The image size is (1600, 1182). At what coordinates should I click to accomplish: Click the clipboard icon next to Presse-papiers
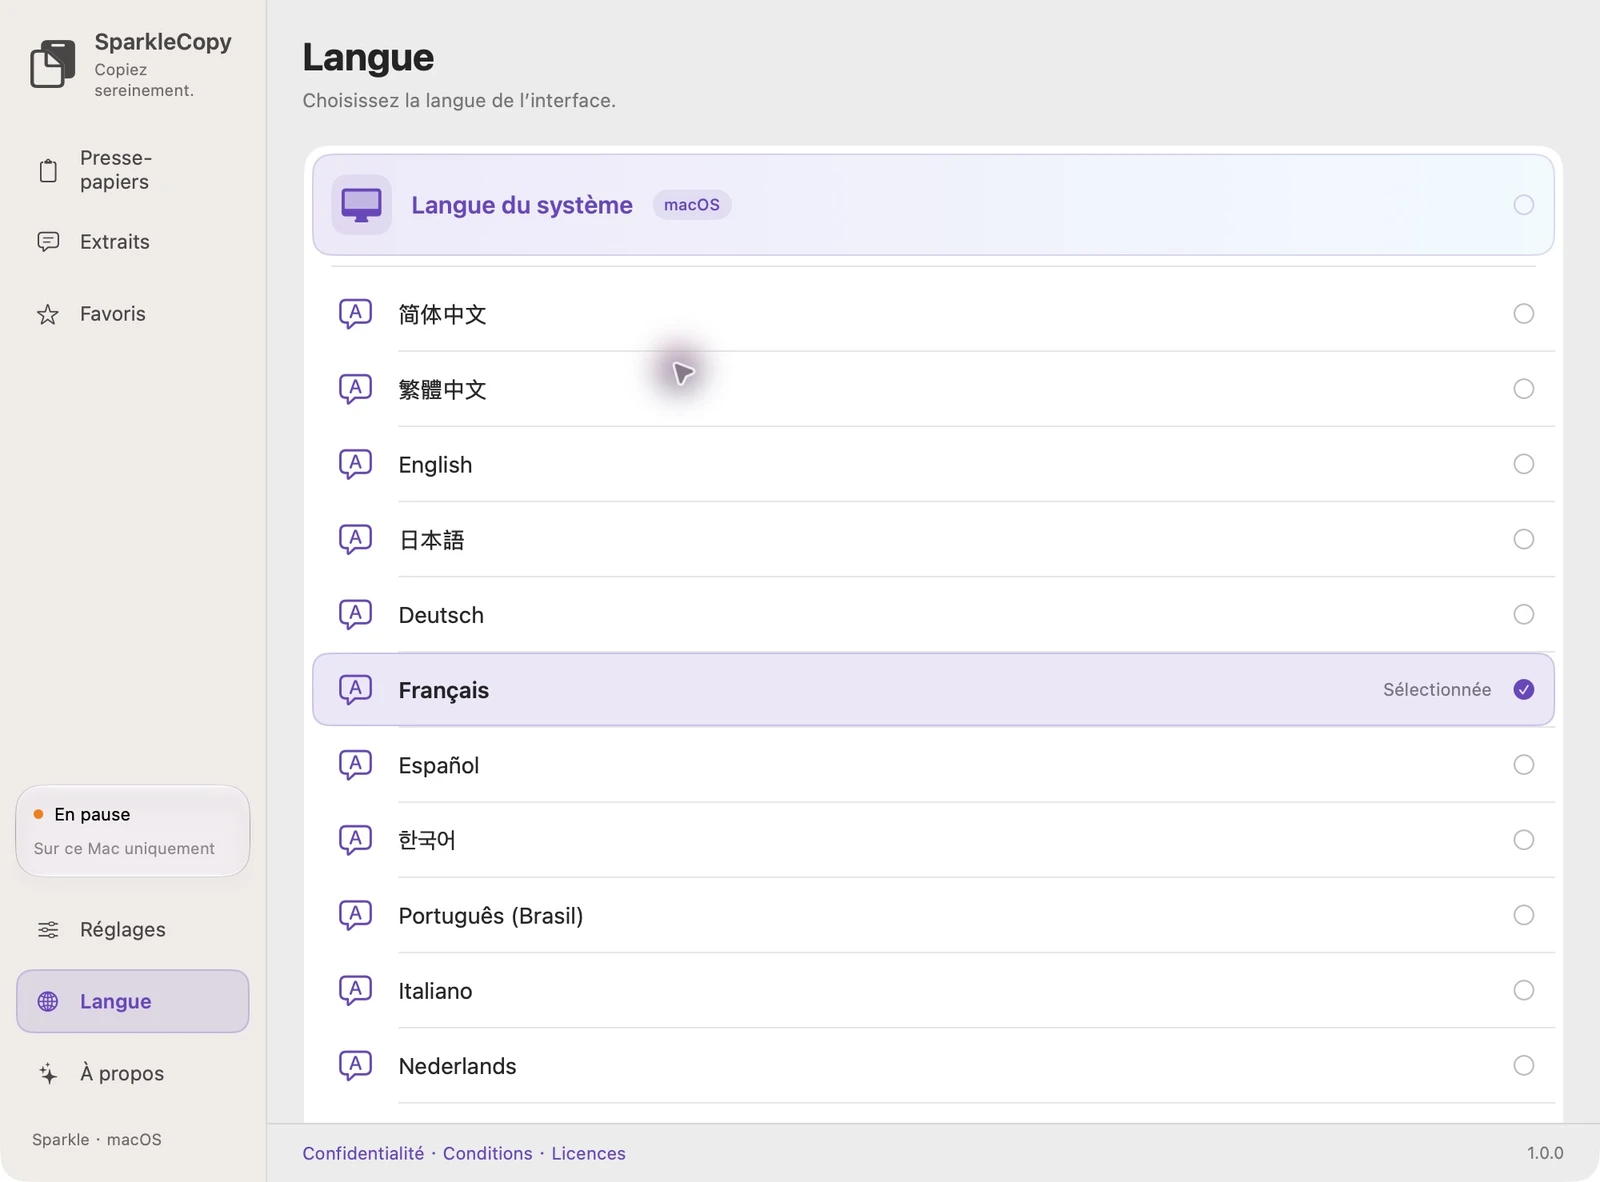pyautogui.click(x=48, y=171)
